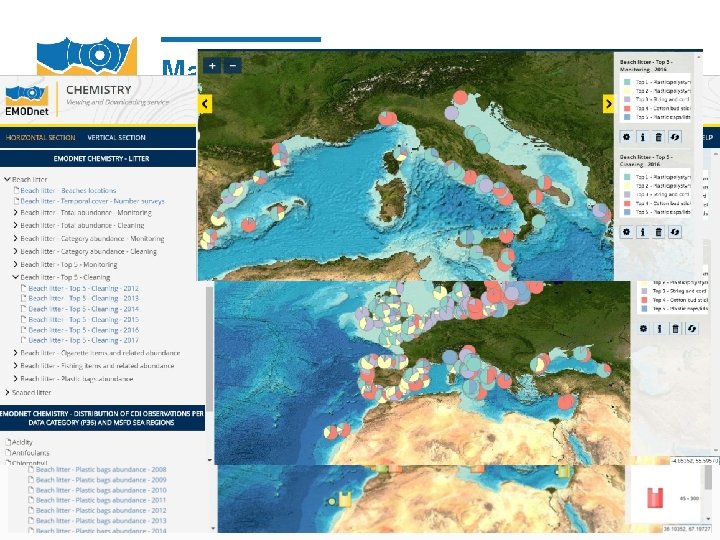720x540 pixels.
Task: Load Beach litter - Top 5 - Cleaning - 2013
Action: tap(84, 298)
